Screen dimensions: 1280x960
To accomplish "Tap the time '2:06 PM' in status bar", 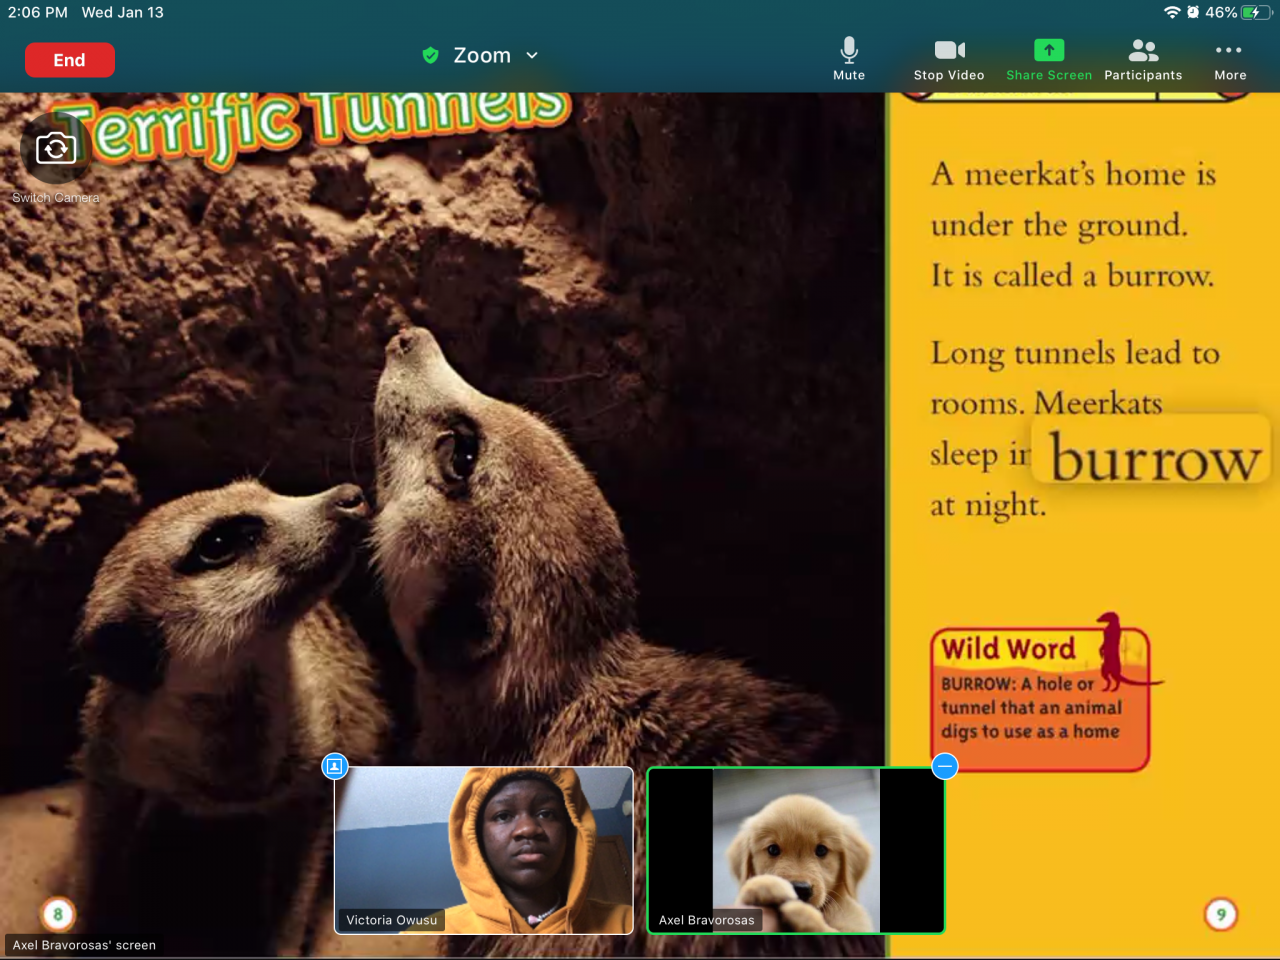I will point(38,12).
